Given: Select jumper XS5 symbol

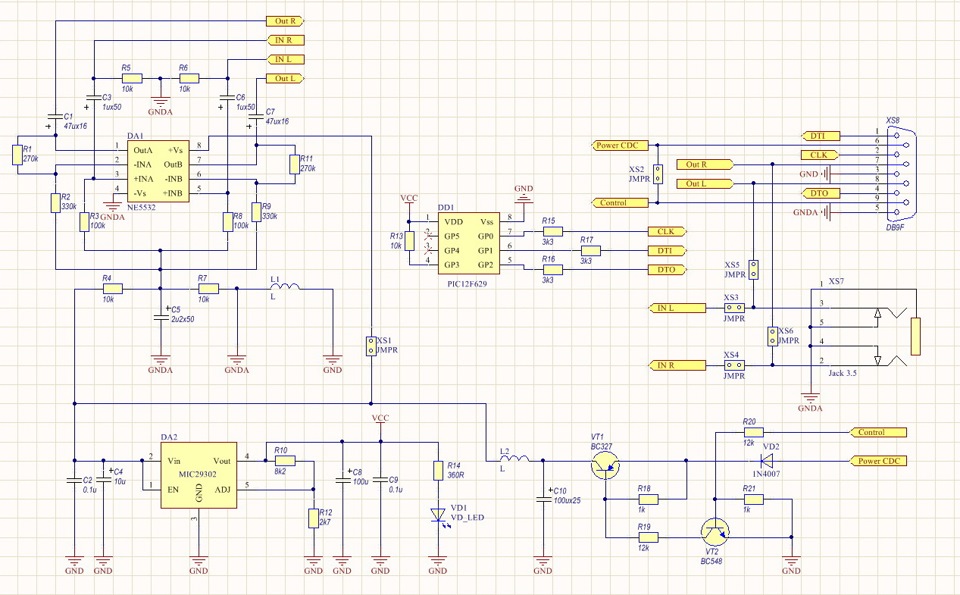Looking at the screenshot, I should pyautogui.click(x=754, y=269).
